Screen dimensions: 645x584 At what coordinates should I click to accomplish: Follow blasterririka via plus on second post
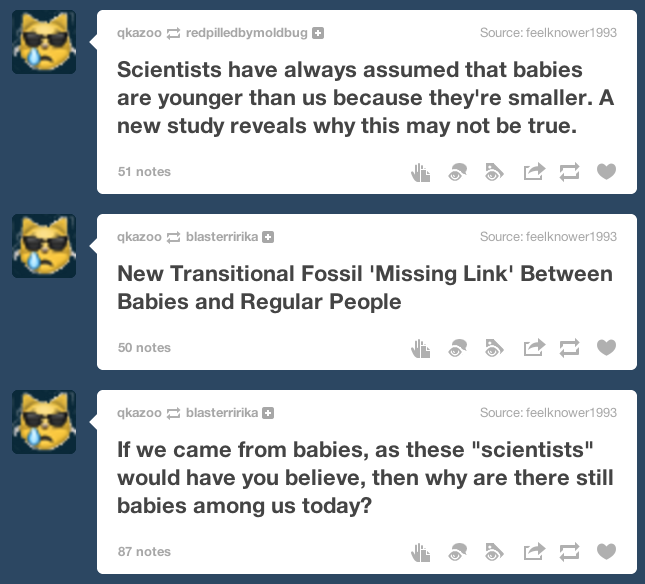coord(268,237)
